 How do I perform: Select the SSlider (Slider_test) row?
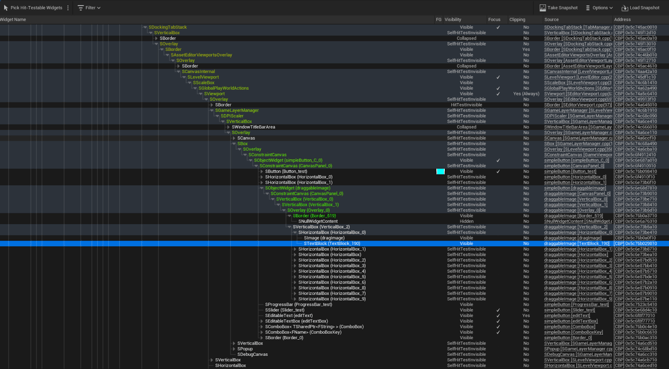[x=334, y=310]
